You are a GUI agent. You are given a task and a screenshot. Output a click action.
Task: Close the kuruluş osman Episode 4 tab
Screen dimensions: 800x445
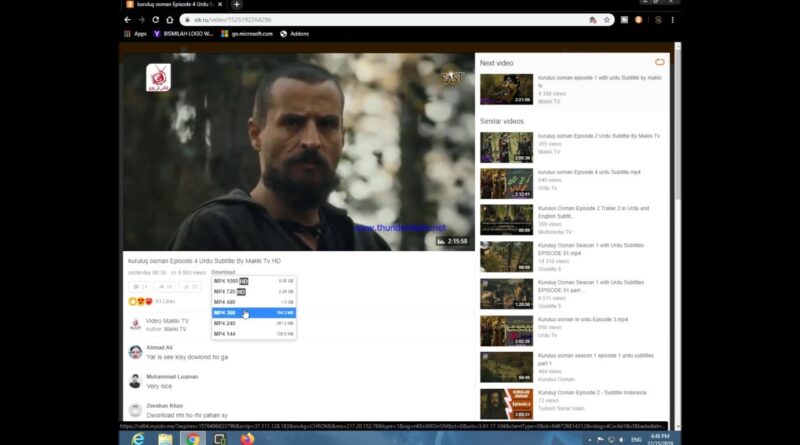click(x=220, y=5)
